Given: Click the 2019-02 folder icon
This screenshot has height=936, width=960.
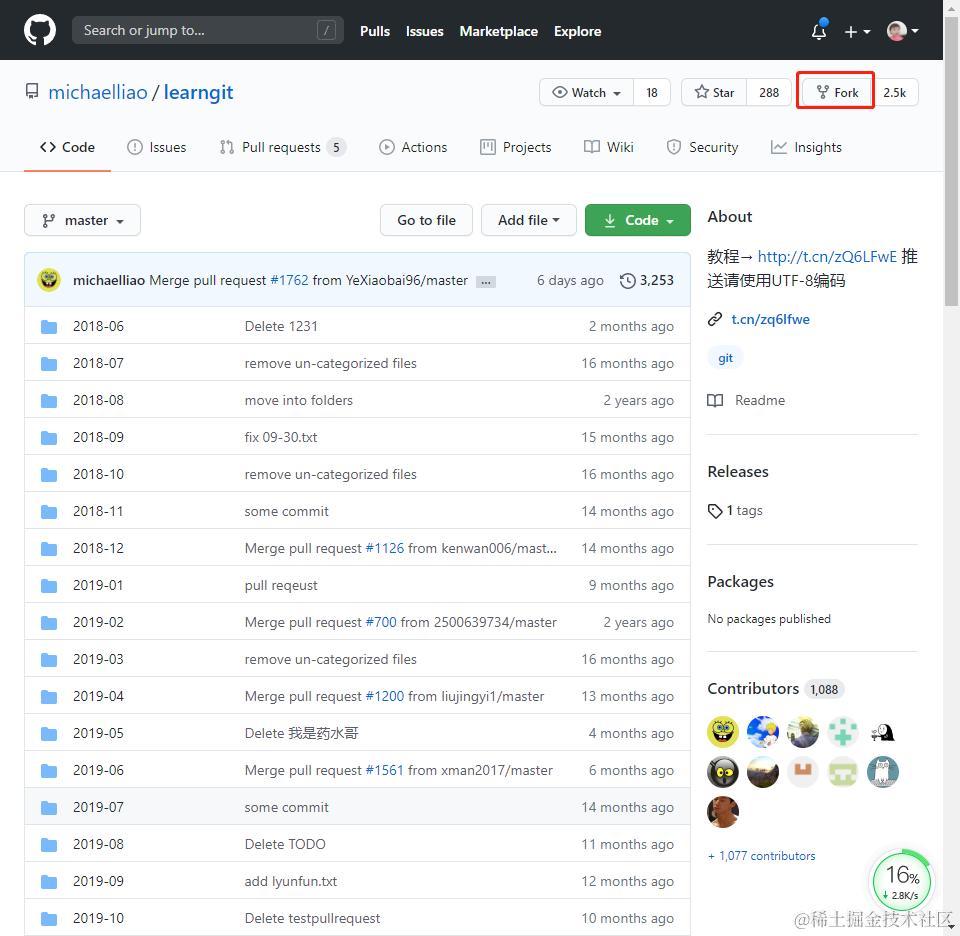Looking at the screenshot, I should pyautogui.click(x=49, y=623).
